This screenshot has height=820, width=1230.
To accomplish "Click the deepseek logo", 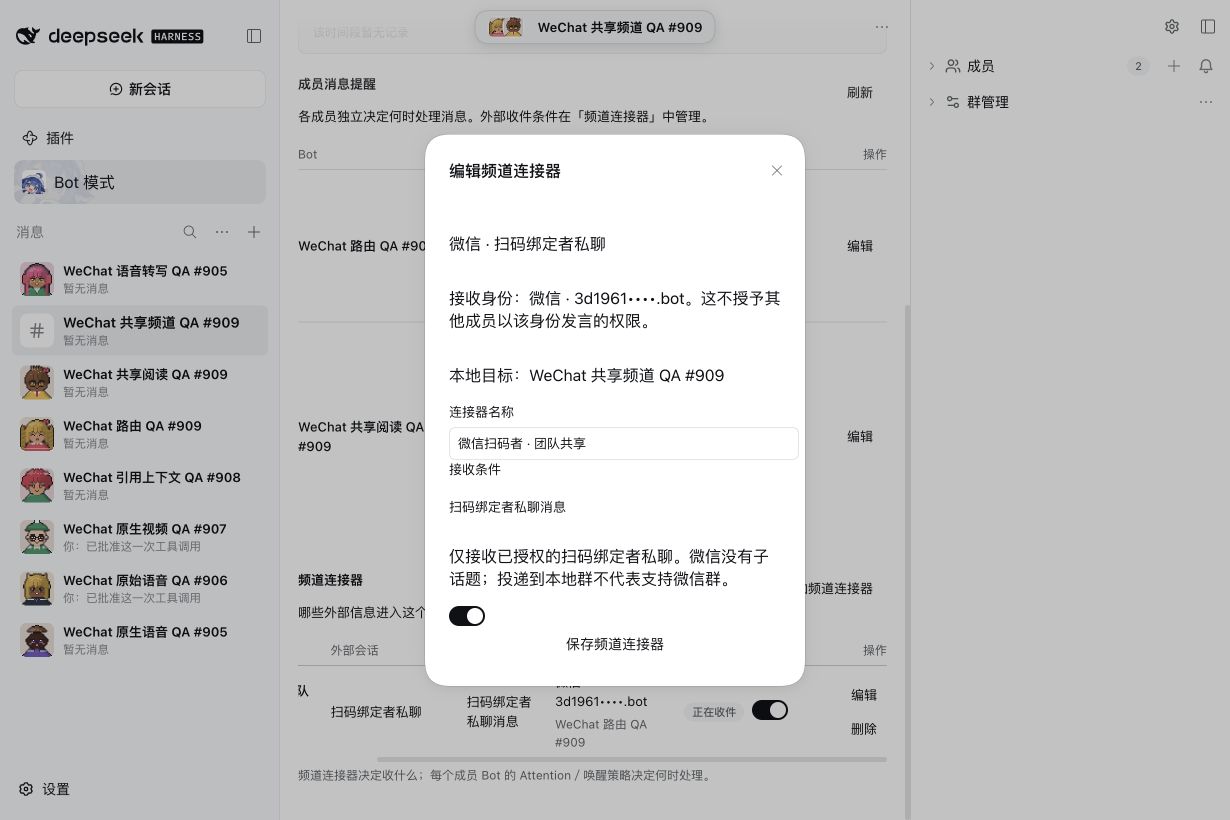I will 110,36.
